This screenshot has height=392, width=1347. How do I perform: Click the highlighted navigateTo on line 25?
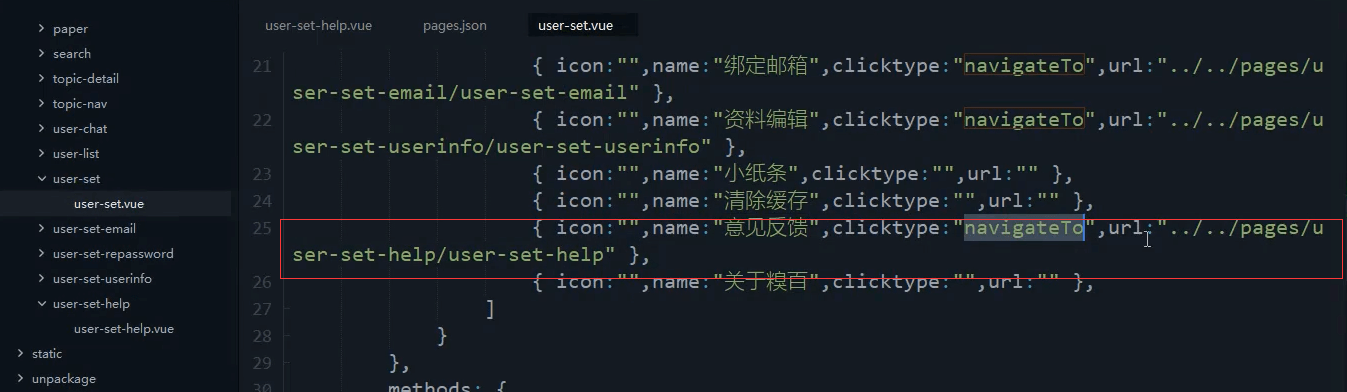[1024, 229]
